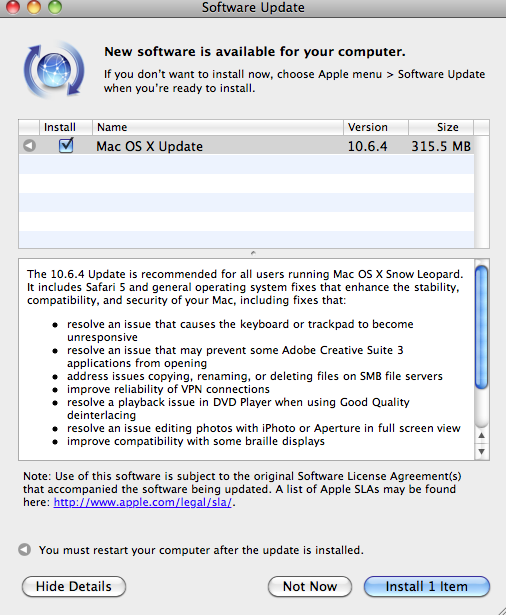The height and width of the screenshot is (615, 506).
Task: Click the version value 10.6.4
Action: [x=367, y=146]
